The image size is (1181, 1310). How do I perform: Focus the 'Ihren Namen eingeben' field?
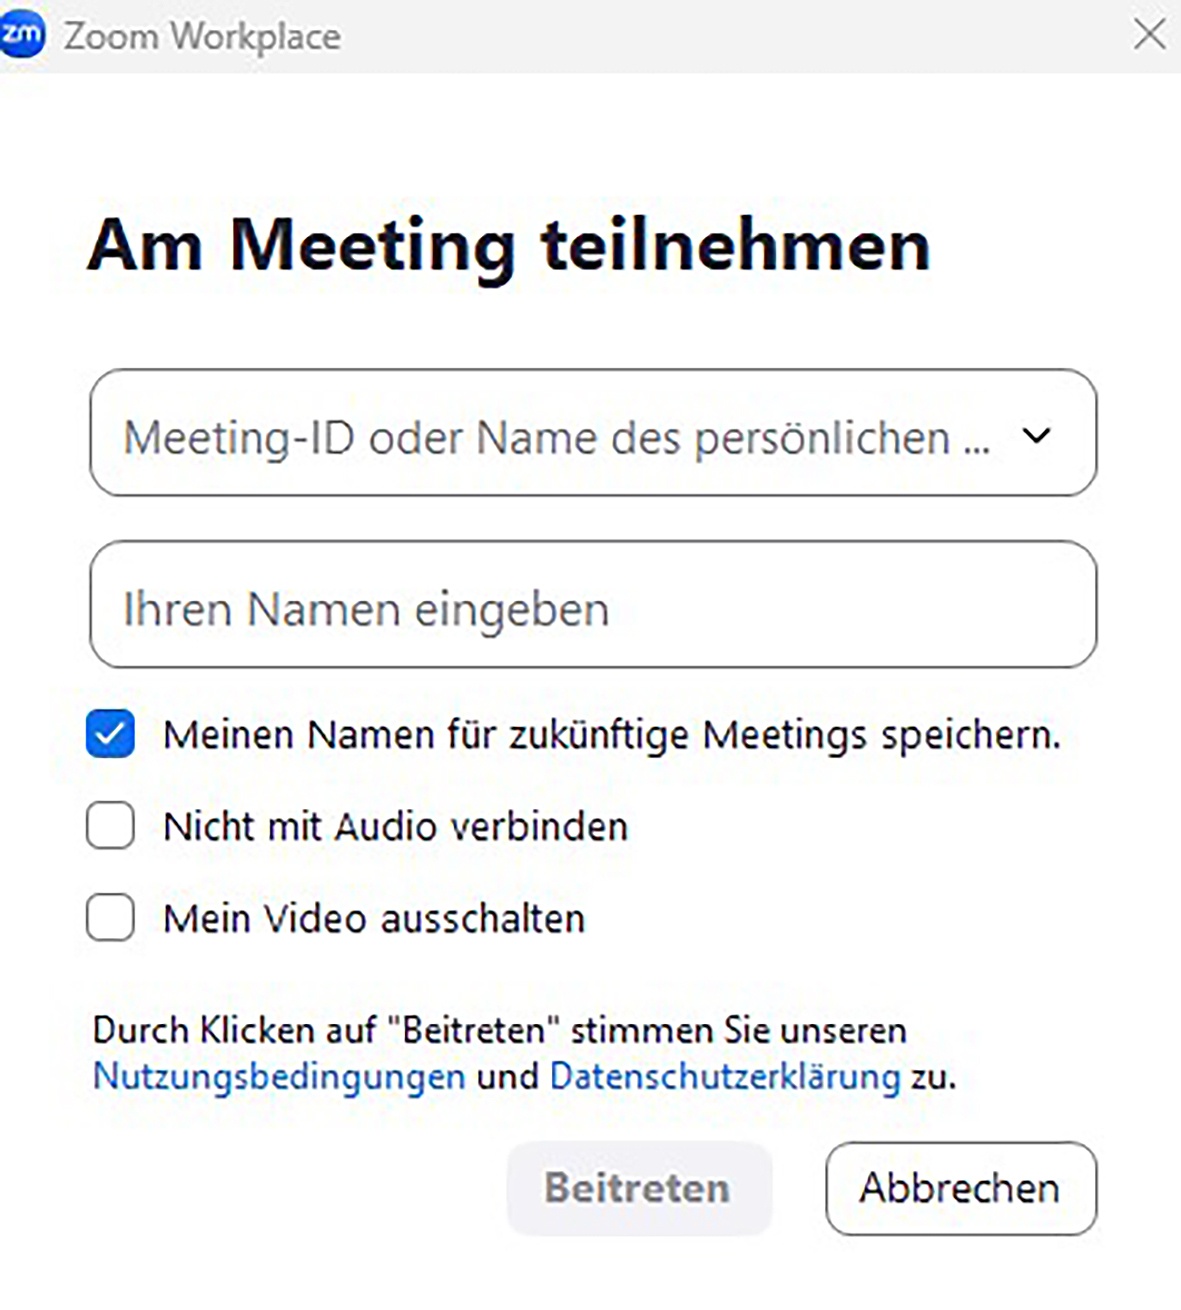(592, 605)
